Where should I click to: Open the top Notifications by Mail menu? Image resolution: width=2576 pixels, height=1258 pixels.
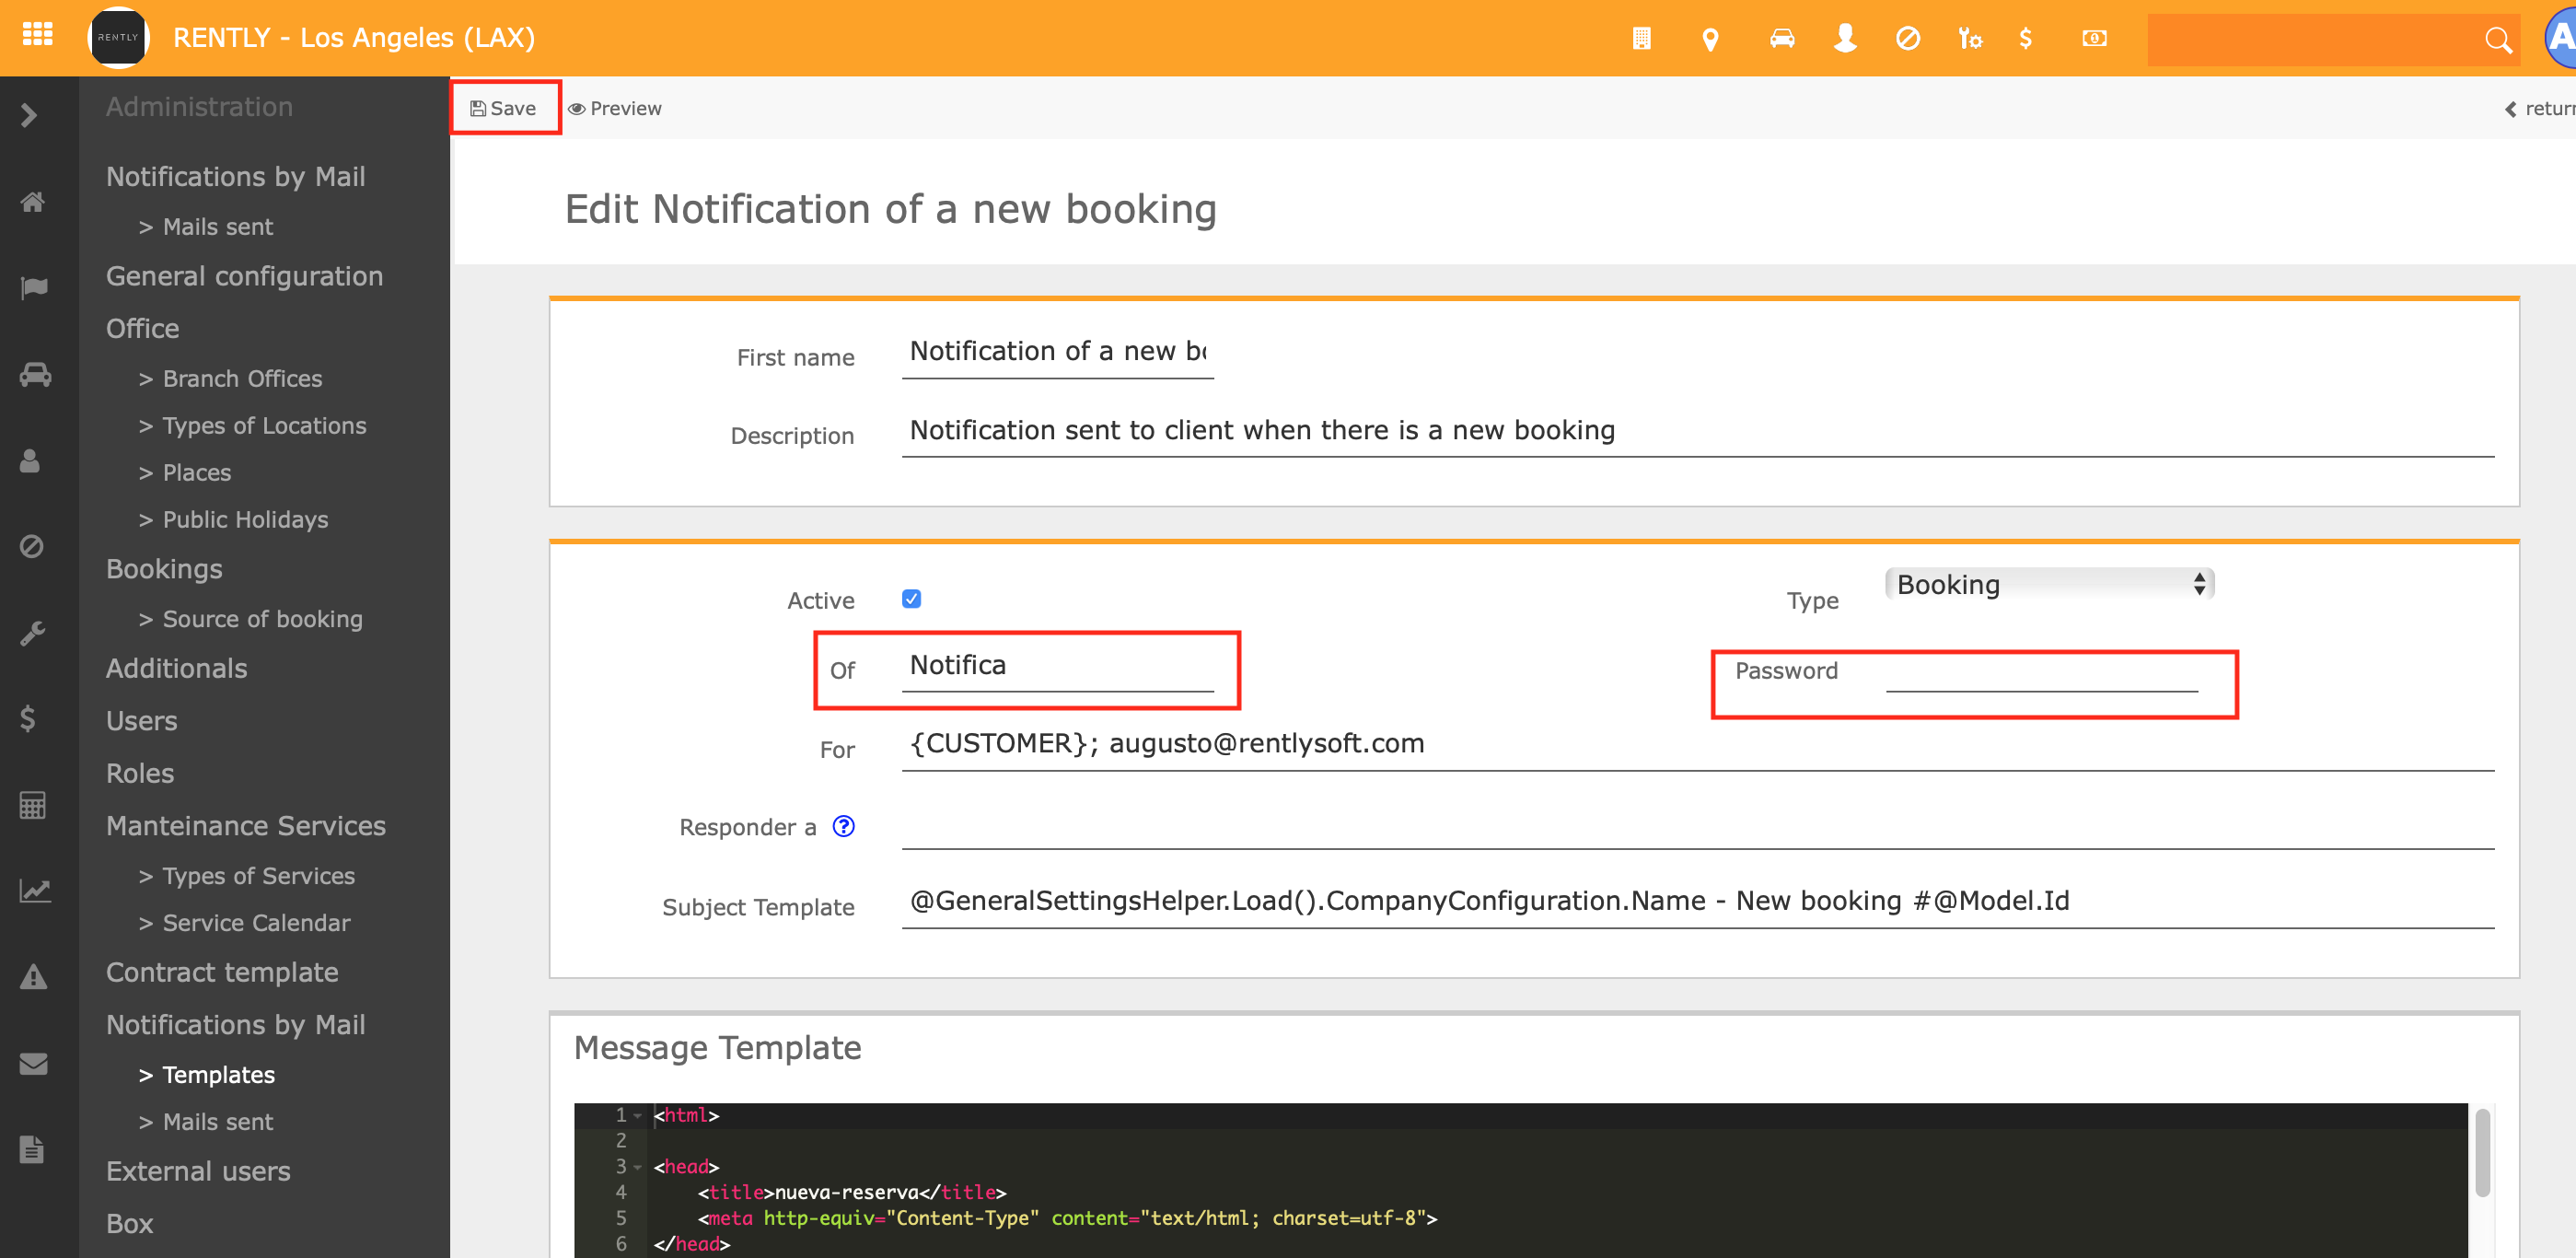click(235, 176)
